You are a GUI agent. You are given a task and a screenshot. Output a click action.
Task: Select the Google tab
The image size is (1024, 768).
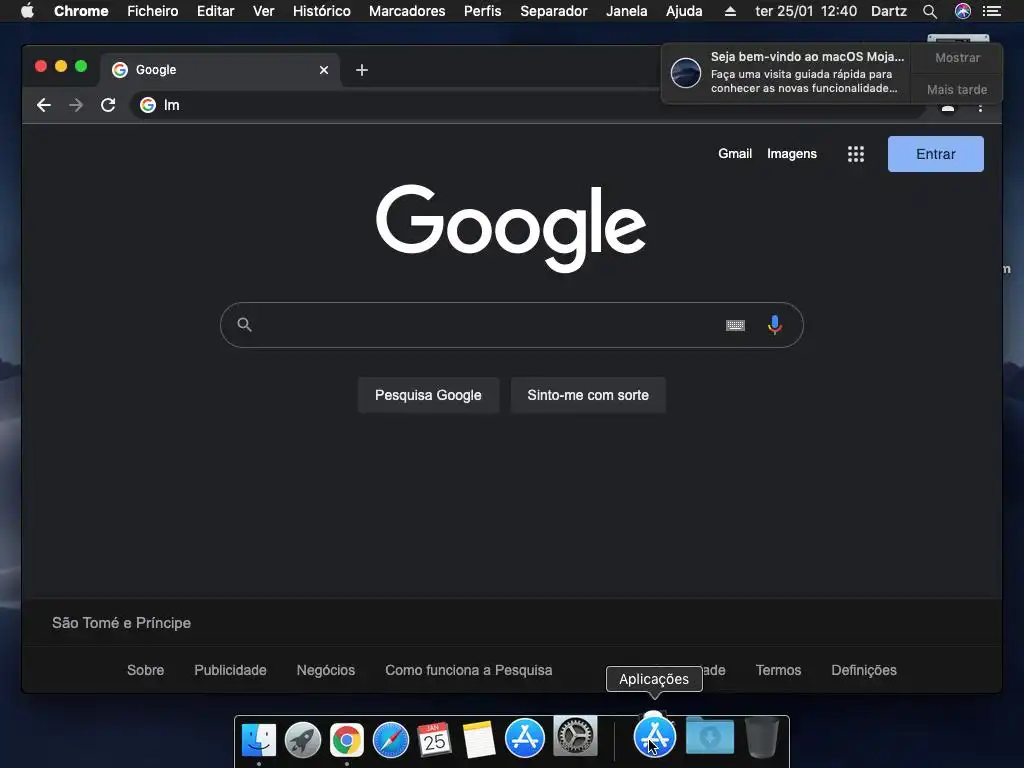[x=219, y=70]
